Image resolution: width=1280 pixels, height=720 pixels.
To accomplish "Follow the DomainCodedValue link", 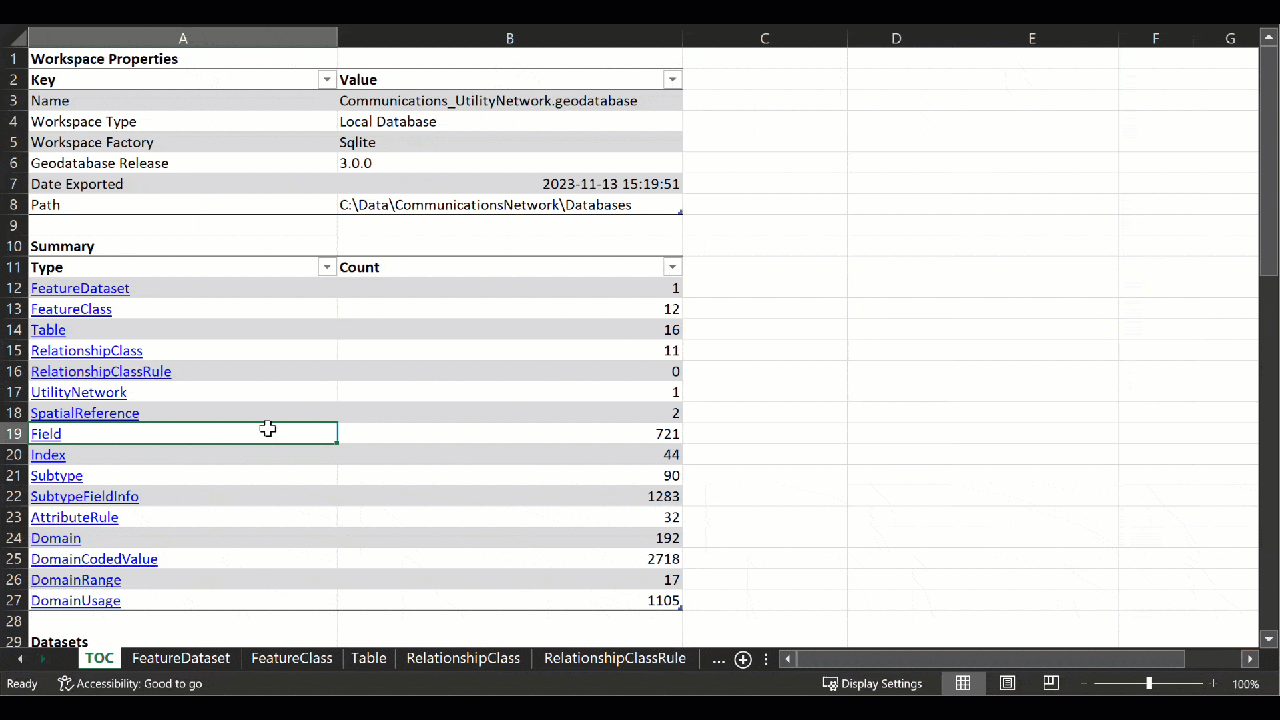I will click(x=94, y=559).
